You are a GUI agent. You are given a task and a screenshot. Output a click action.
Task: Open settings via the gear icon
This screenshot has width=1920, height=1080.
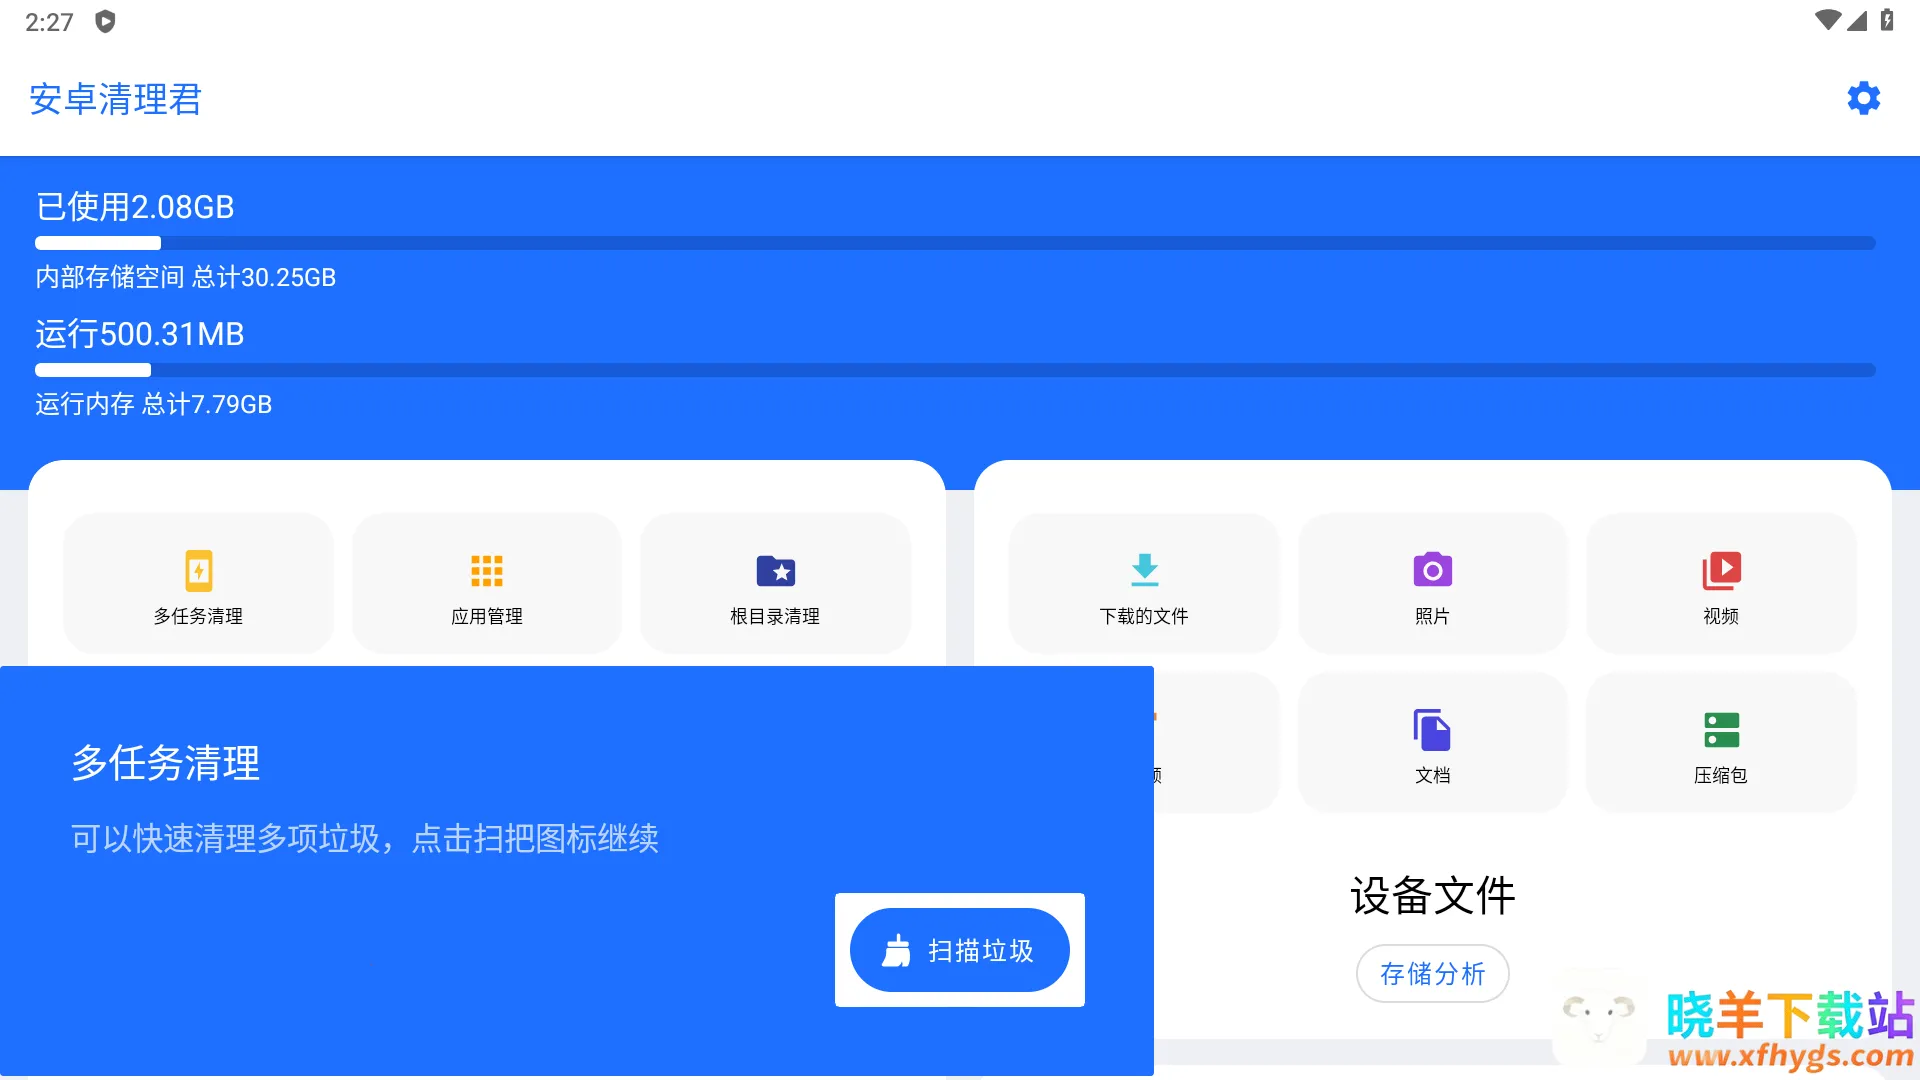[1863, 99]
